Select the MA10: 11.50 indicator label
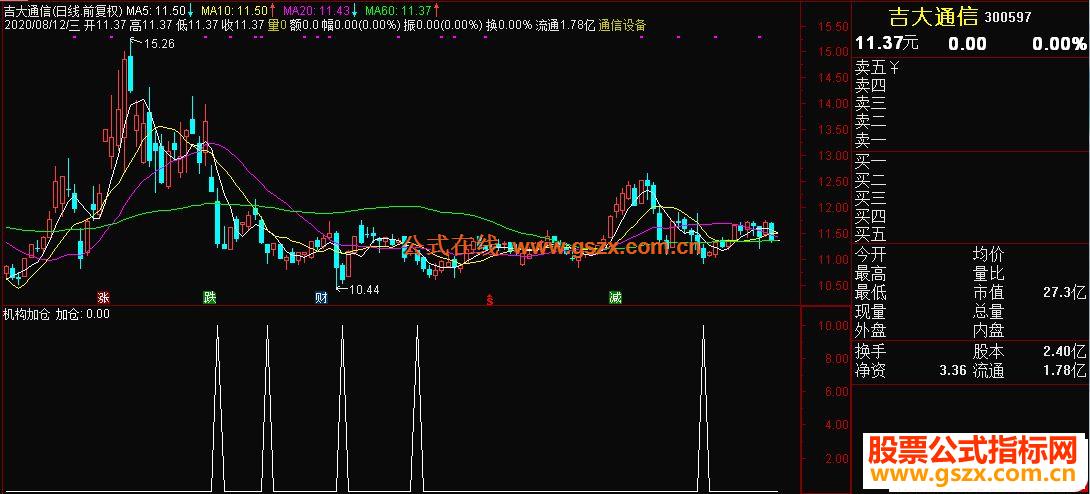 (x=234, y=11)
